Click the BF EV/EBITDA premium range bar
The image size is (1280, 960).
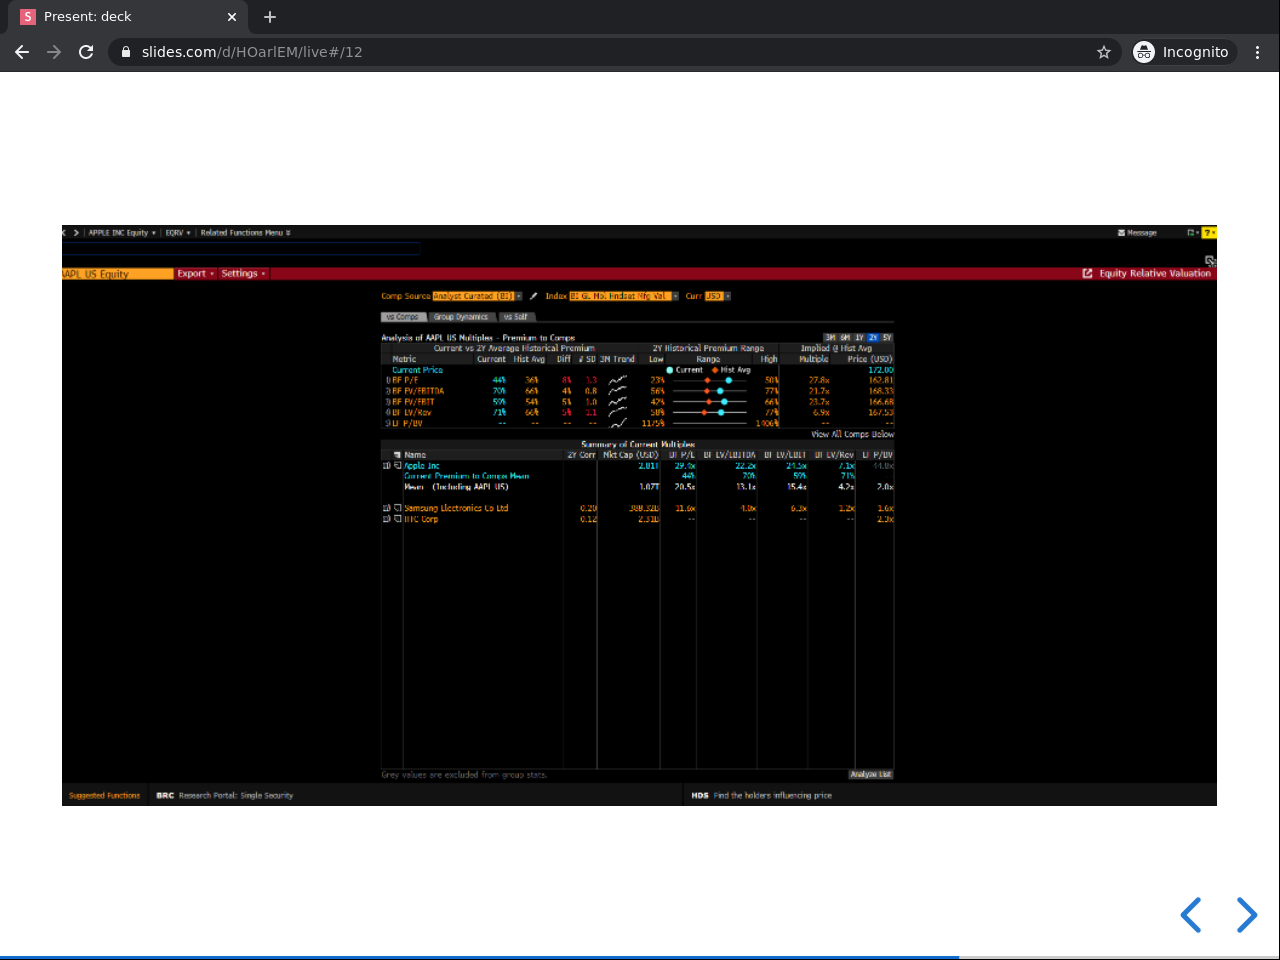[709, 391]
